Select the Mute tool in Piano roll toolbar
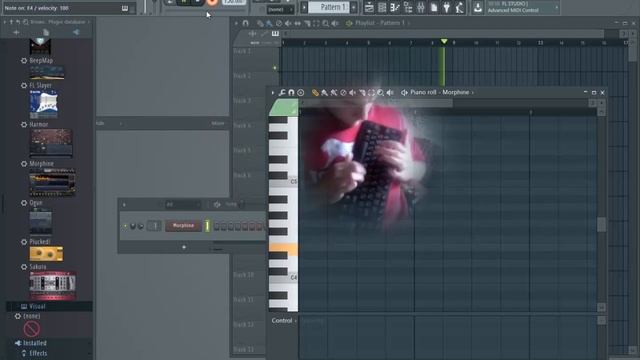640x360 pixels. pos(352,93)
